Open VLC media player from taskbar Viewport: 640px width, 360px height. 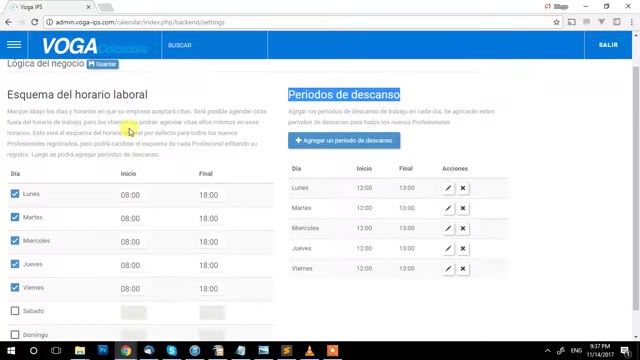click(x=309, y=351)
